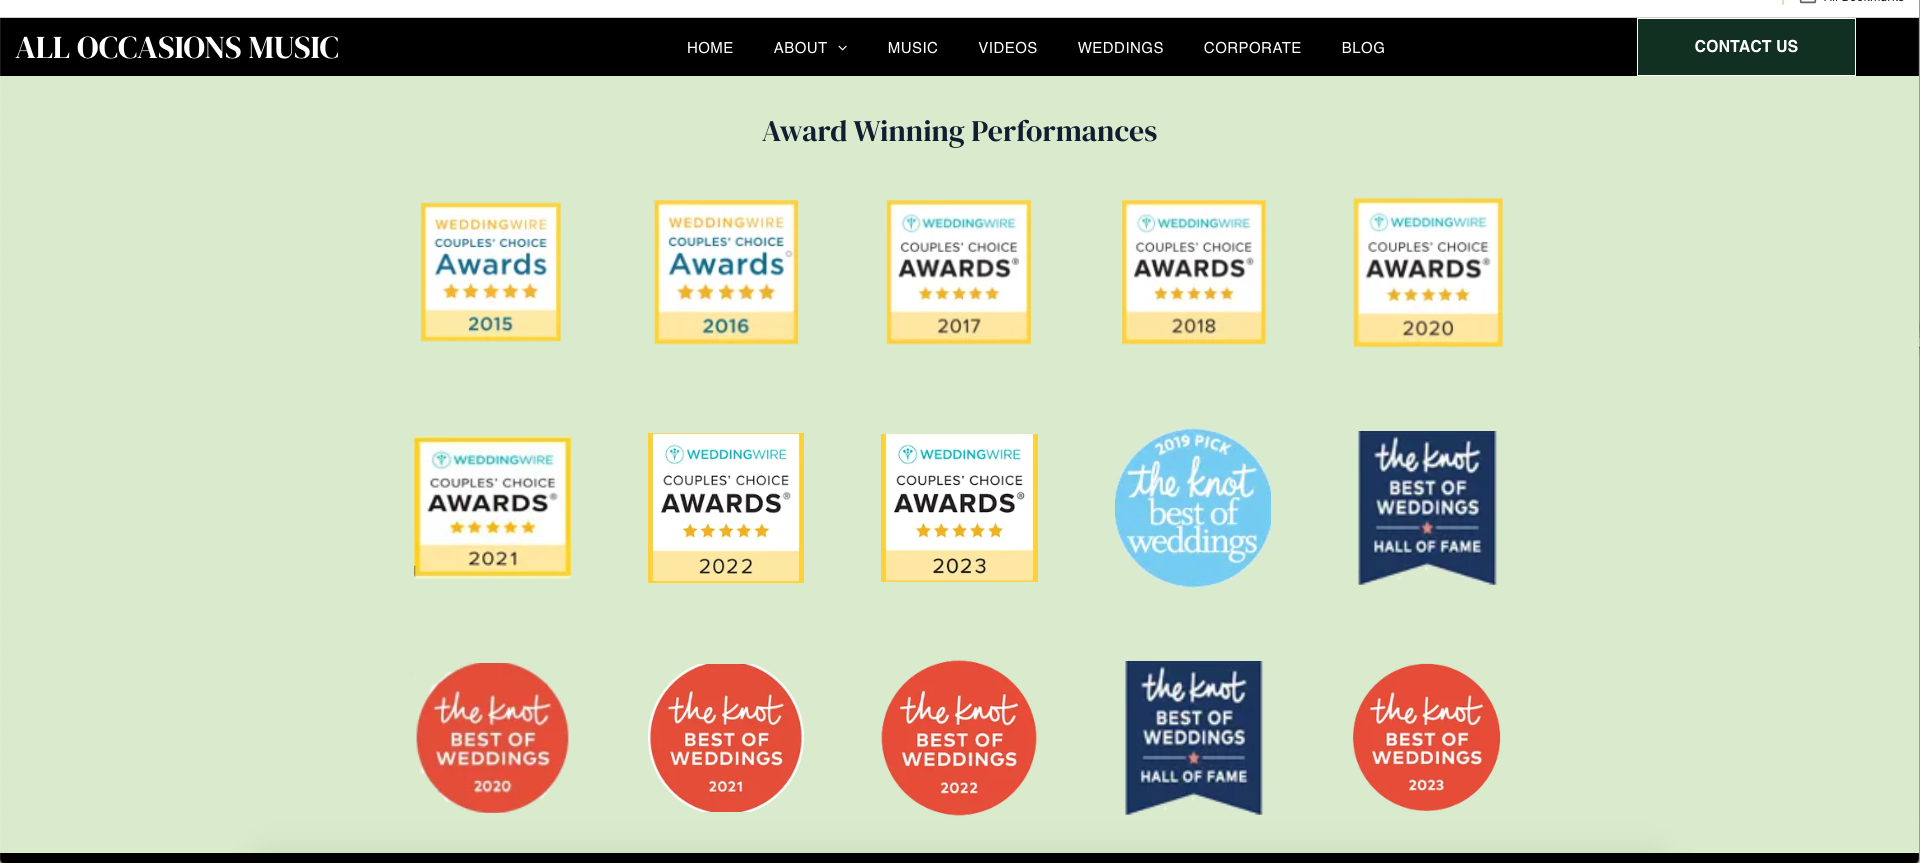
Task: Open the WeddingWire Couples' Choice 2022 badge
Action: pyautogui.click(x=726, y=508)
